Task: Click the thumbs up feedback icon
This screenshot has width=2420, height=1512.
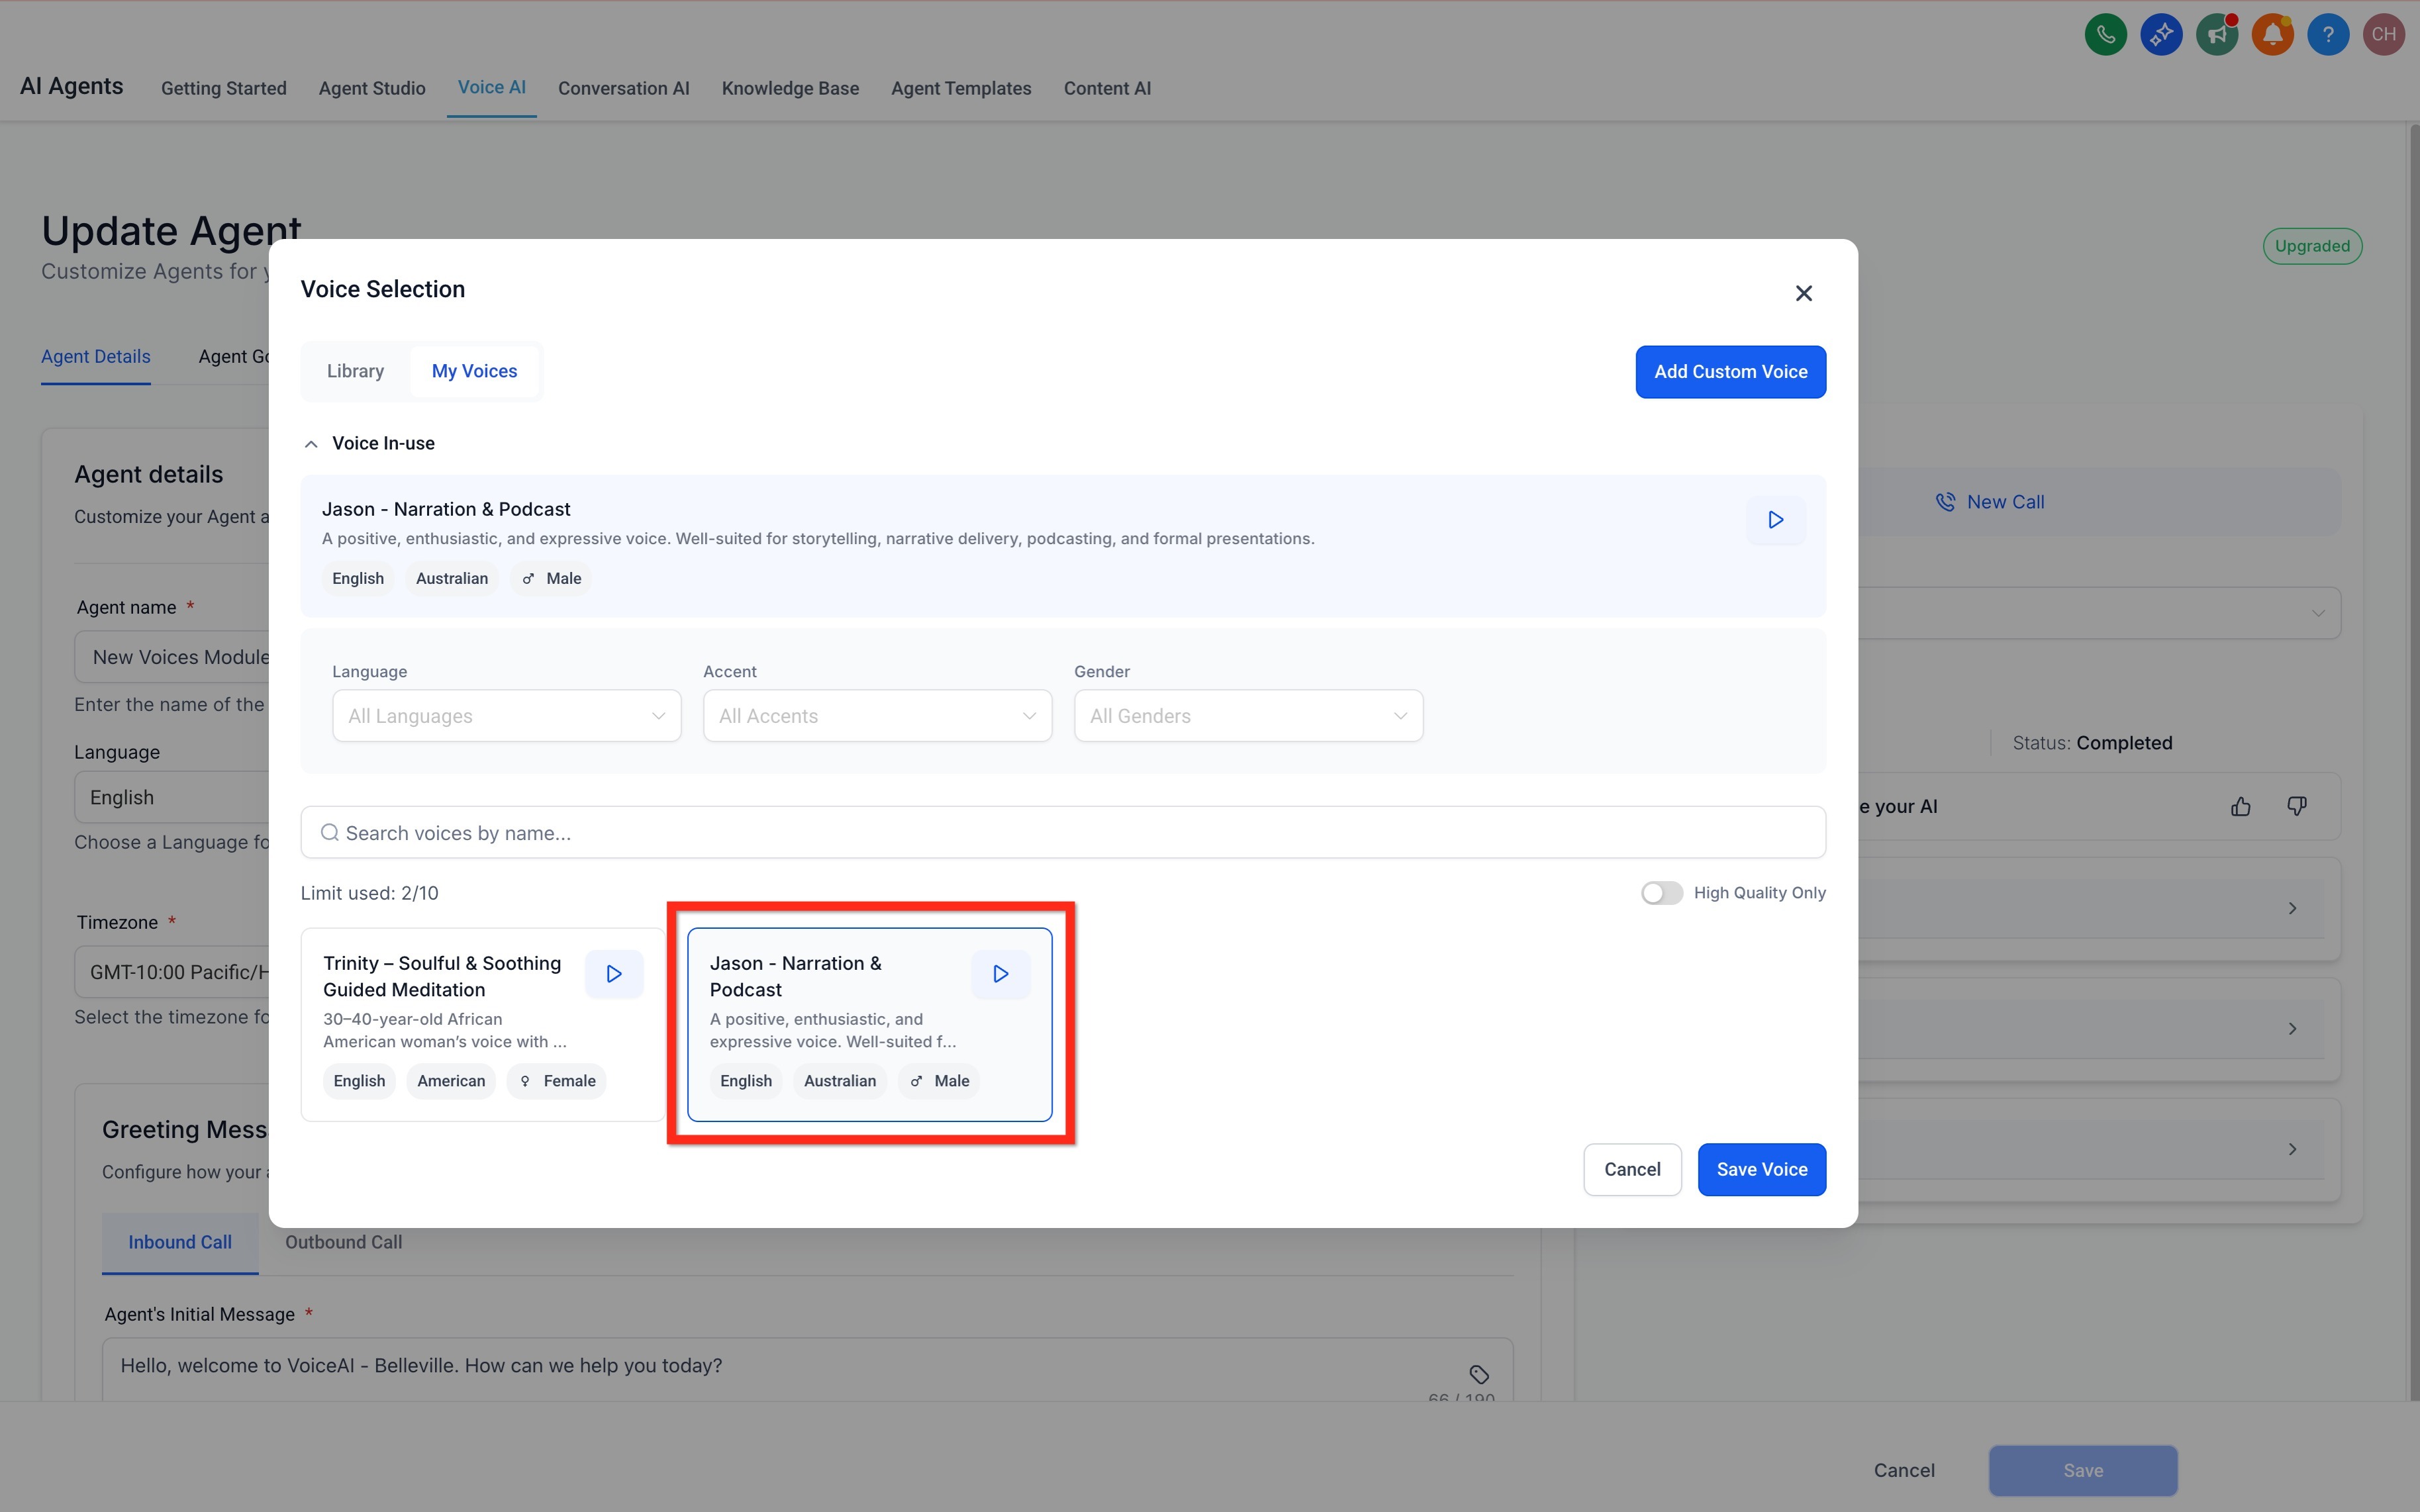Action: pos(2240,807)
